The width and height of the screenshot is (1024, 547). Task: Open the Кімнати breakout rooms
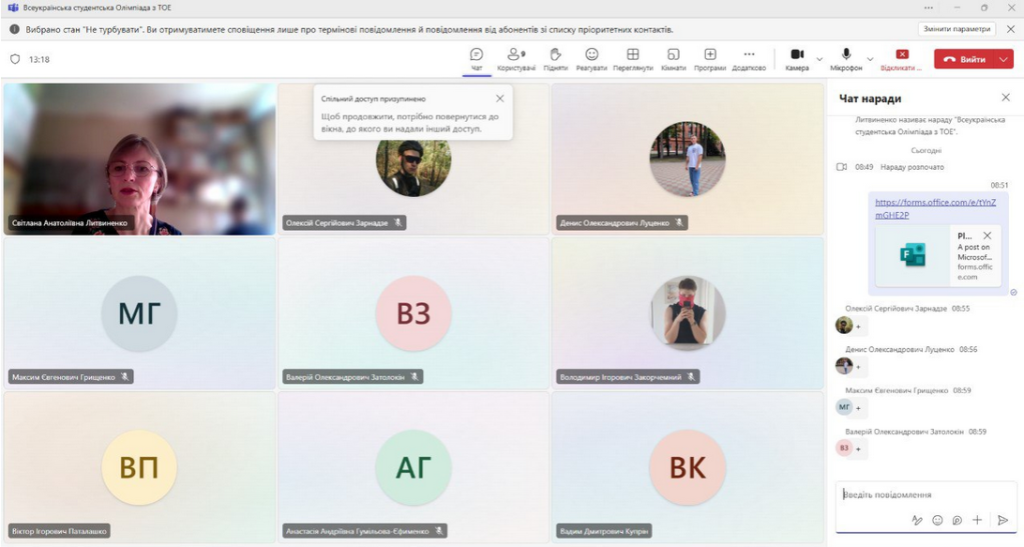673,59
